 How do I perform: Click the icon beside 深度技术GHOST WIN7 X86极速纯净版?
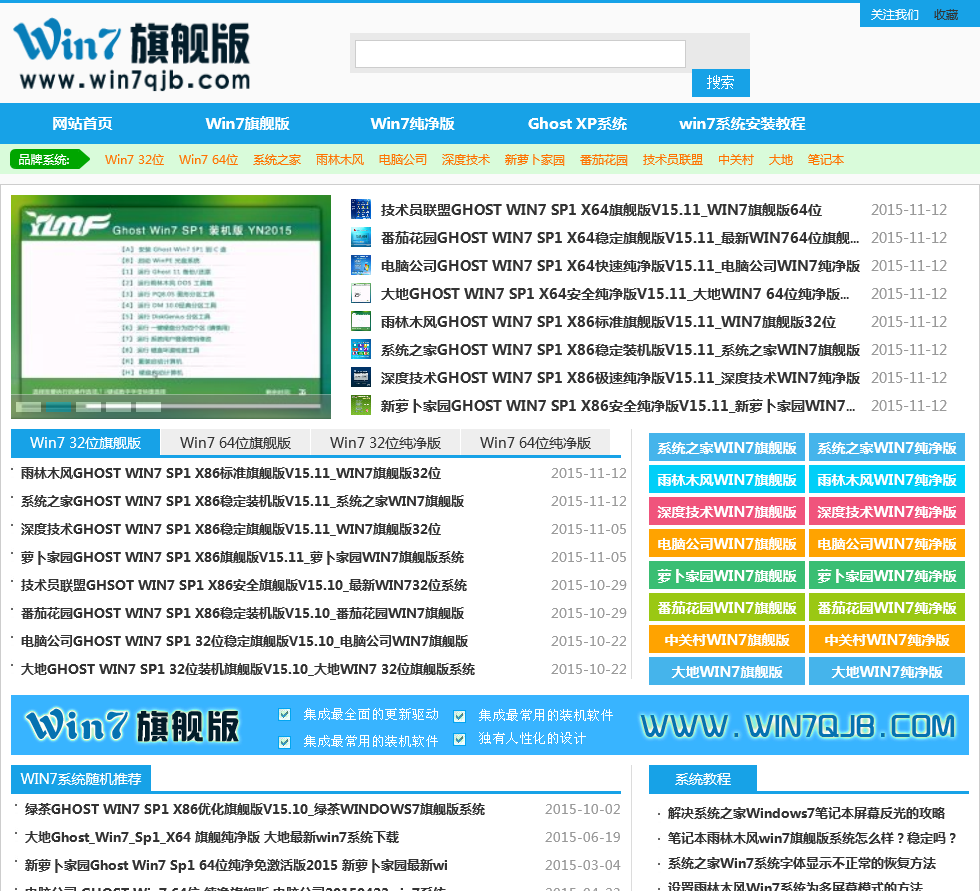click(361, 377)
